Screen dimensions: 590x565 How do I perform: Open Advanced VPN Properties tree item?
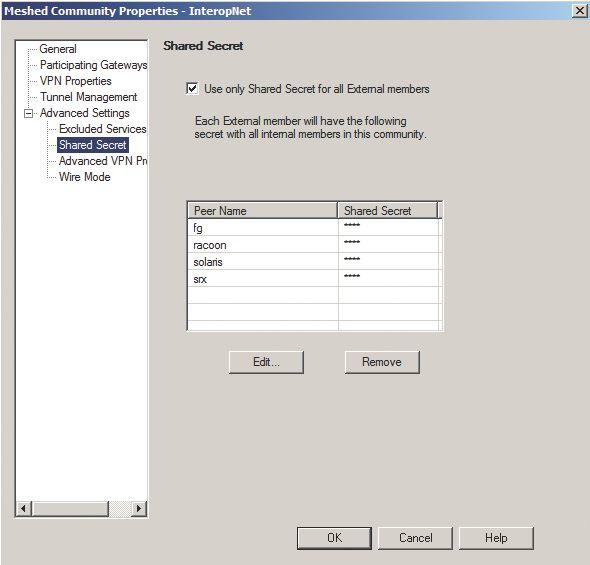[103, 161]
